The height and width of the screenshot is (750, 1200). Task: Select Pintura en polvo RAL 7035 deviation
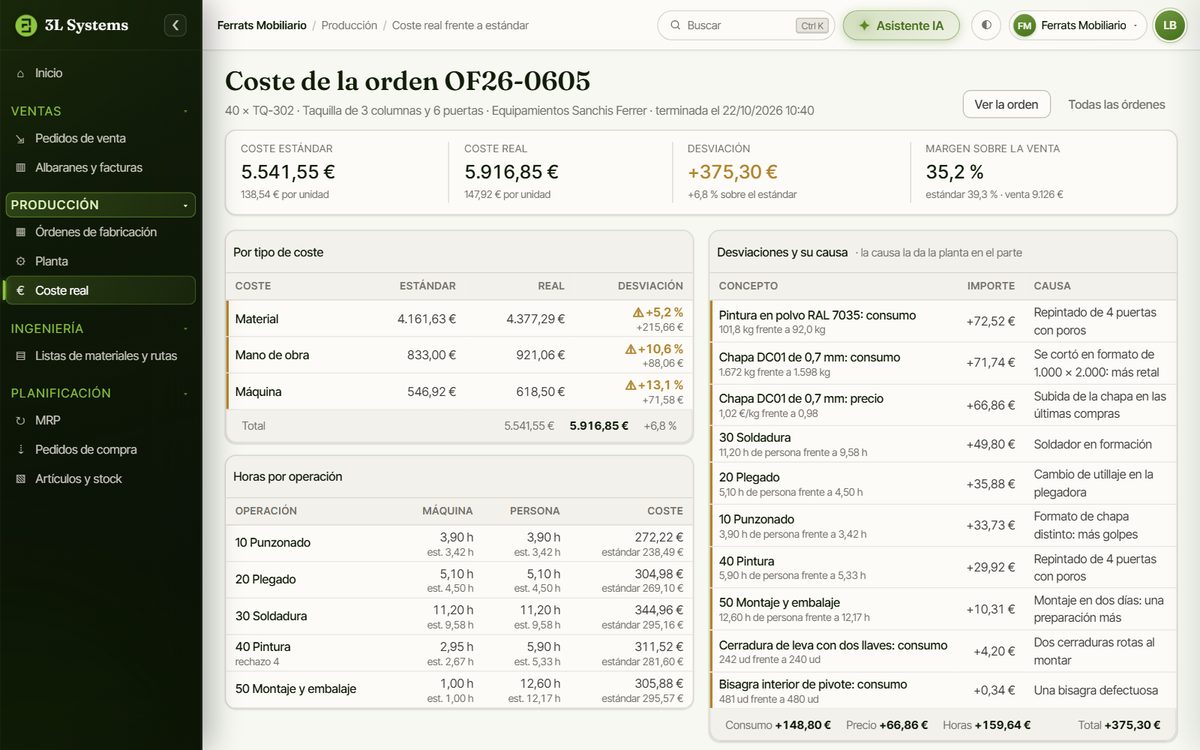point(943,321)
